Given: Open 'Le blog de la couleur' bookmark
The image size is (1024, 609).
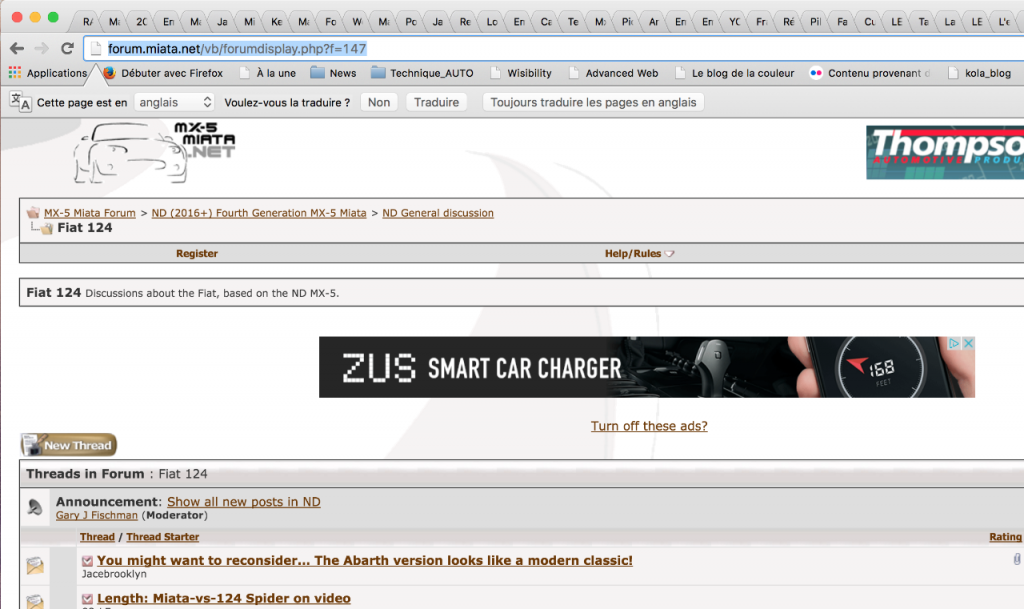Looking at the screenshot, I should click(x=734, y=73).
